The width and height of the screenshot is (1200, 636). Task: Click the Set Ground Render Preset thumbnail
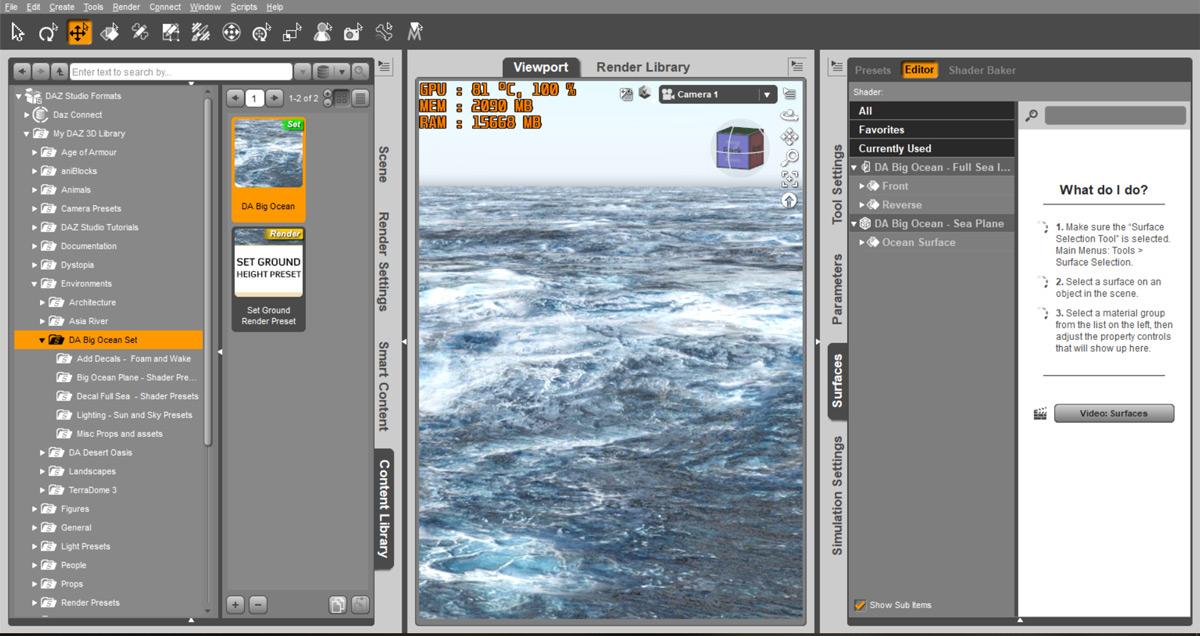tap(269, 279)
